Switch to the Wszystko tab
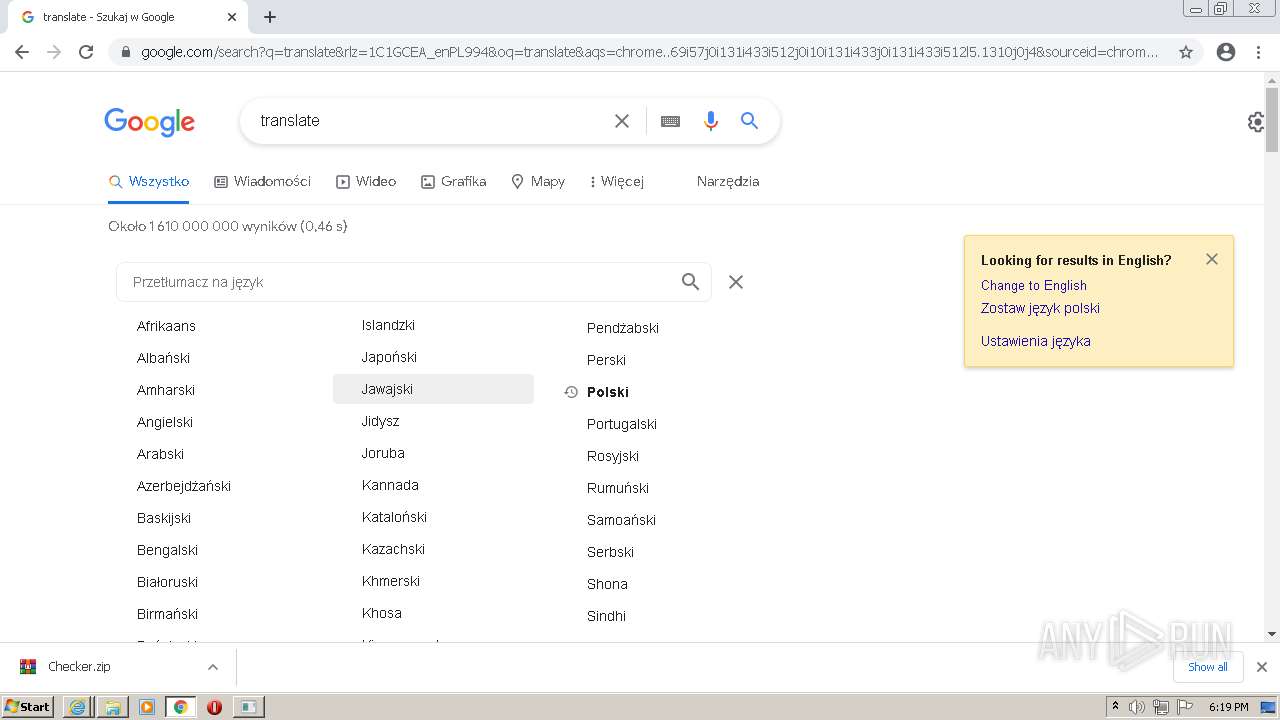 click(149, 182)
